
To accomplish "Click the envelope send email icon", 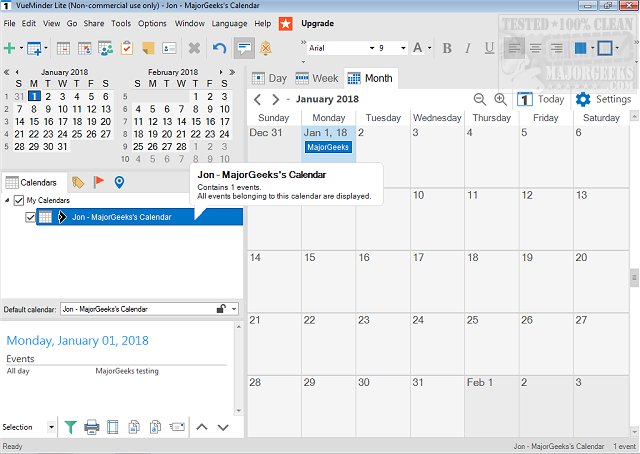I will click(x=177, y=427).
